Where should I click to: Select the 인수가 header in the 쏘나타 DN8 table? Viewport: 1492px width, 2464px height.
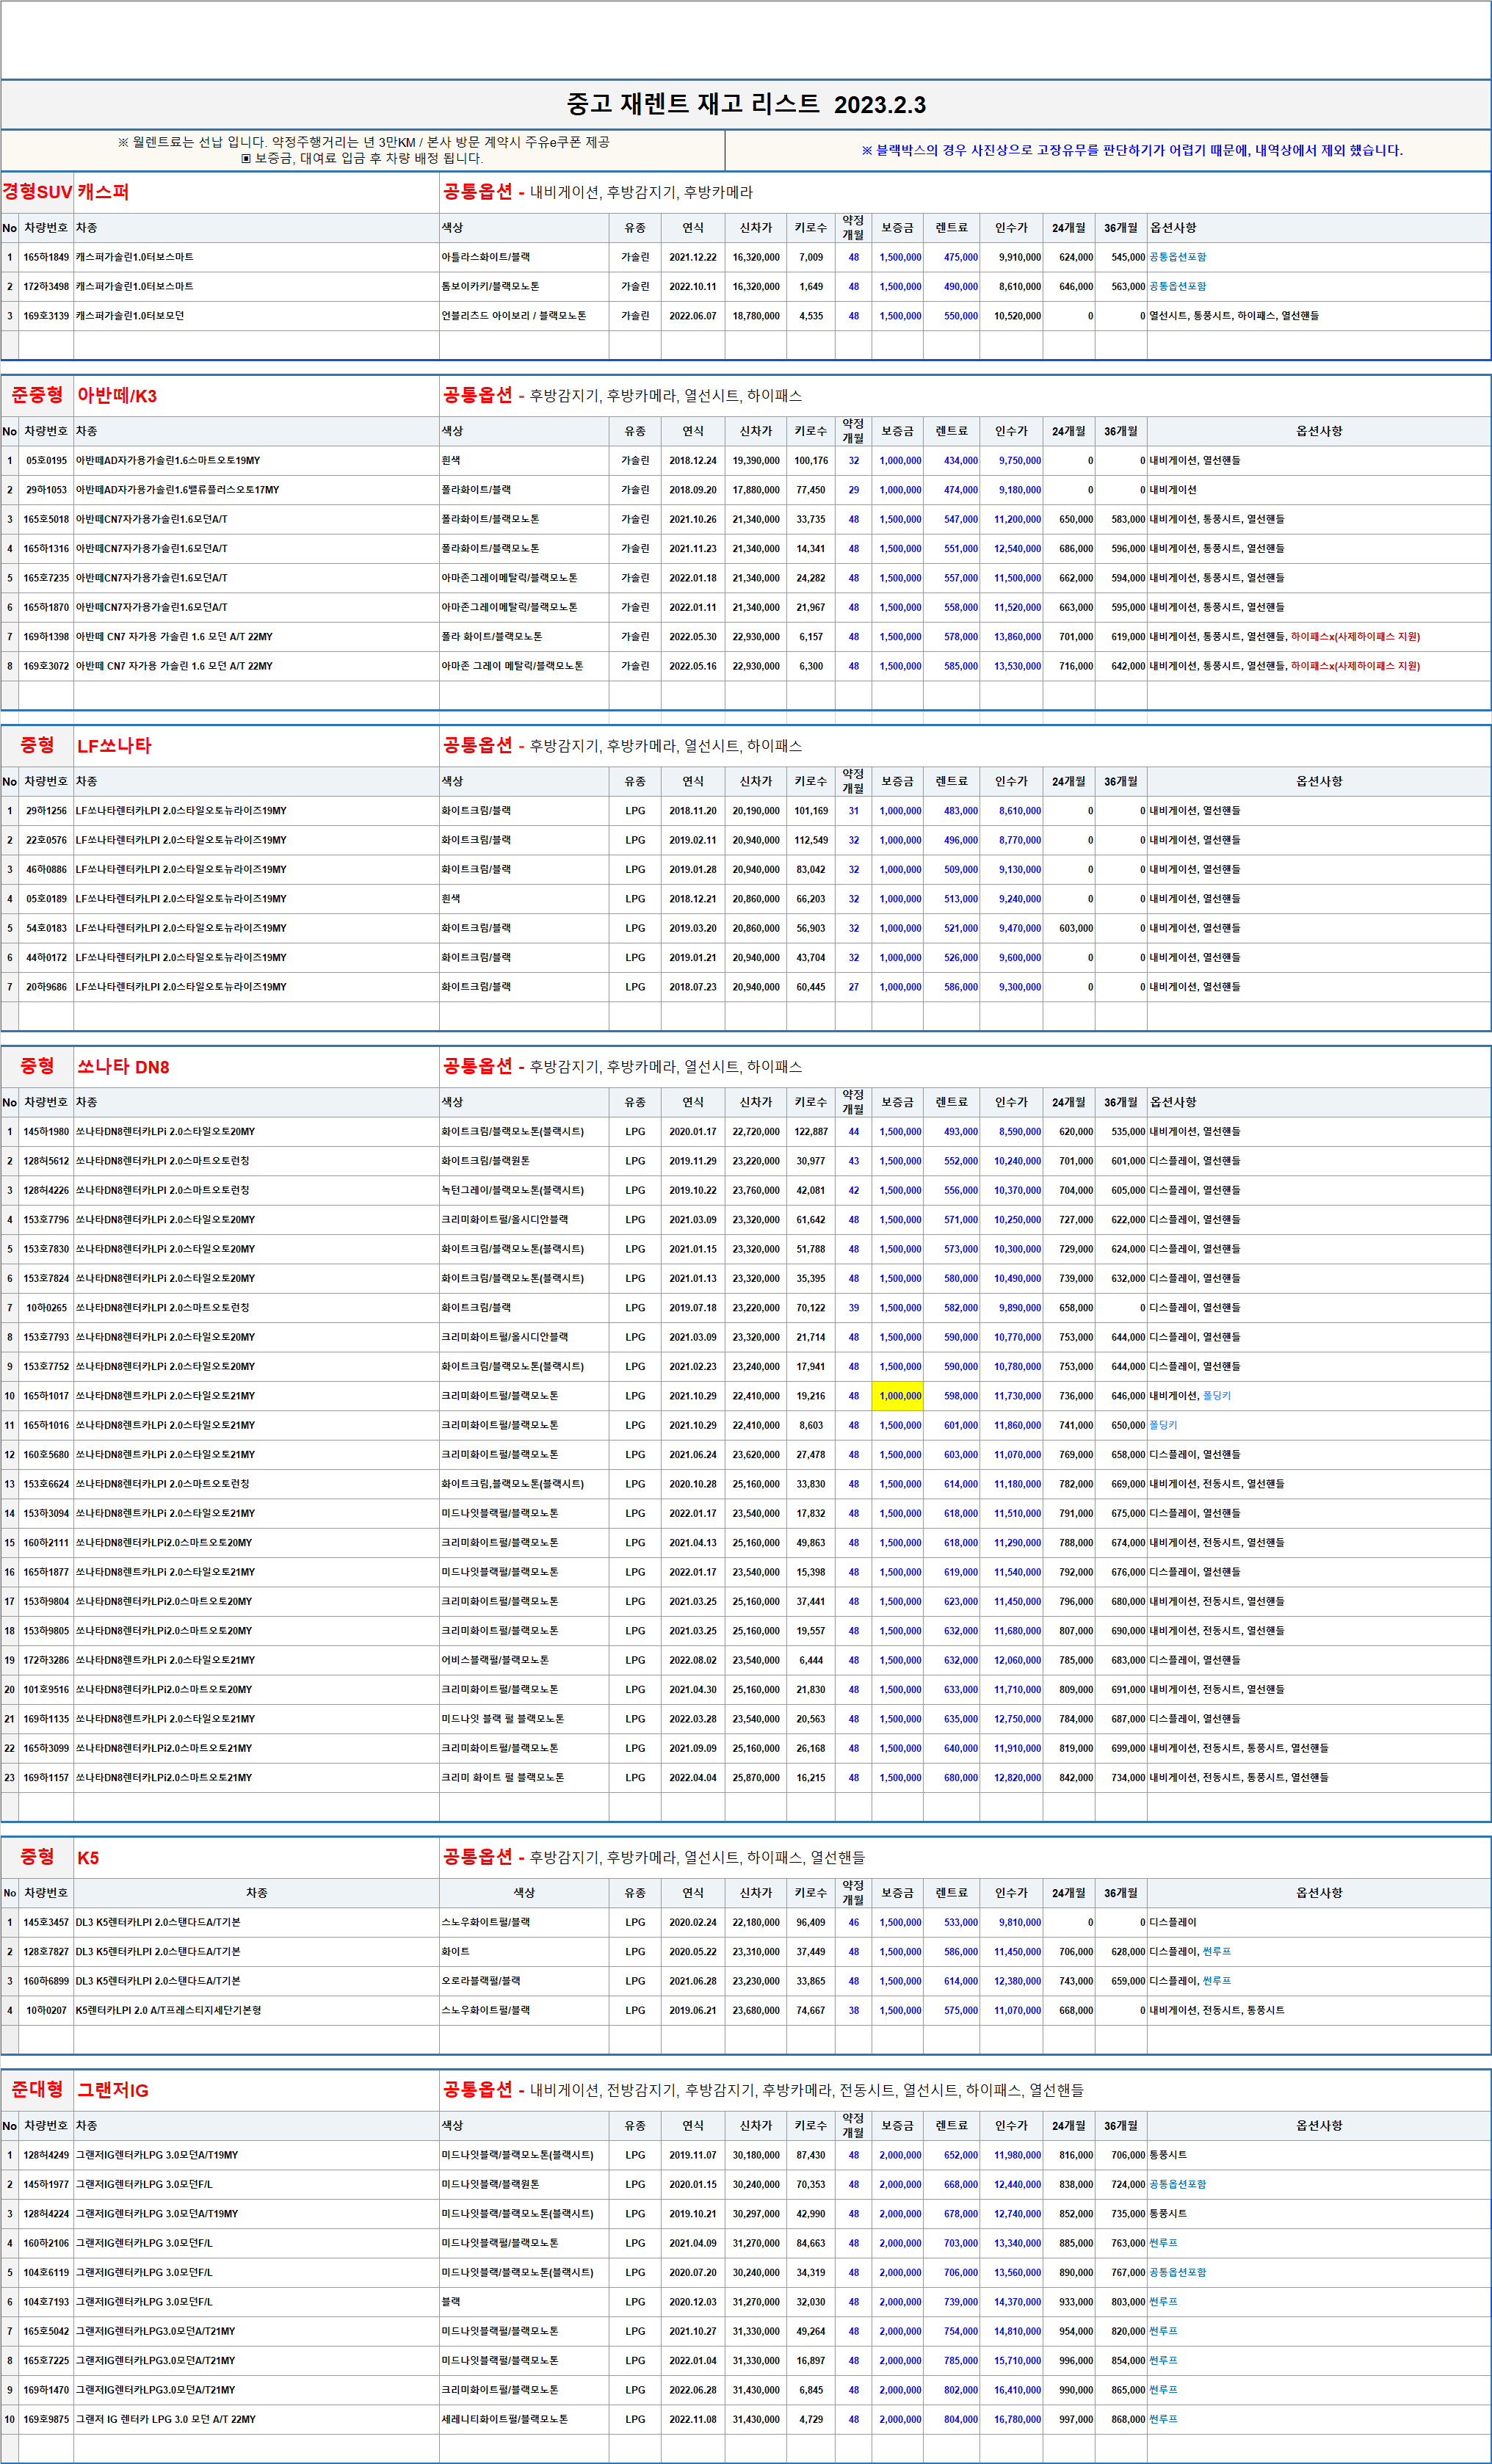coord(1011,1102)
